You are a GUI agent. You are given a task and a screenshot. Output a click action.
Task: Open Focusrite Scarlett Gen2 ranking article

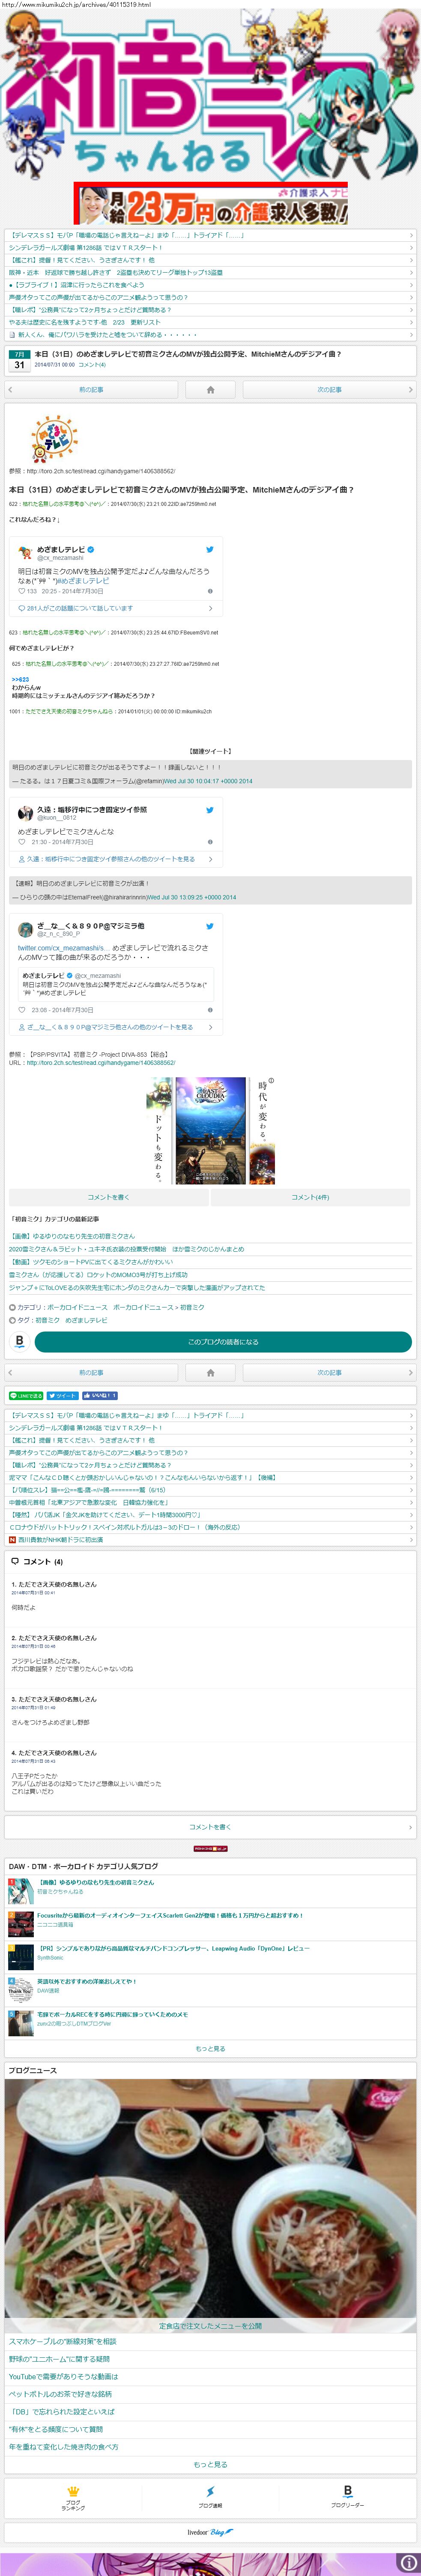point(170,1915)
